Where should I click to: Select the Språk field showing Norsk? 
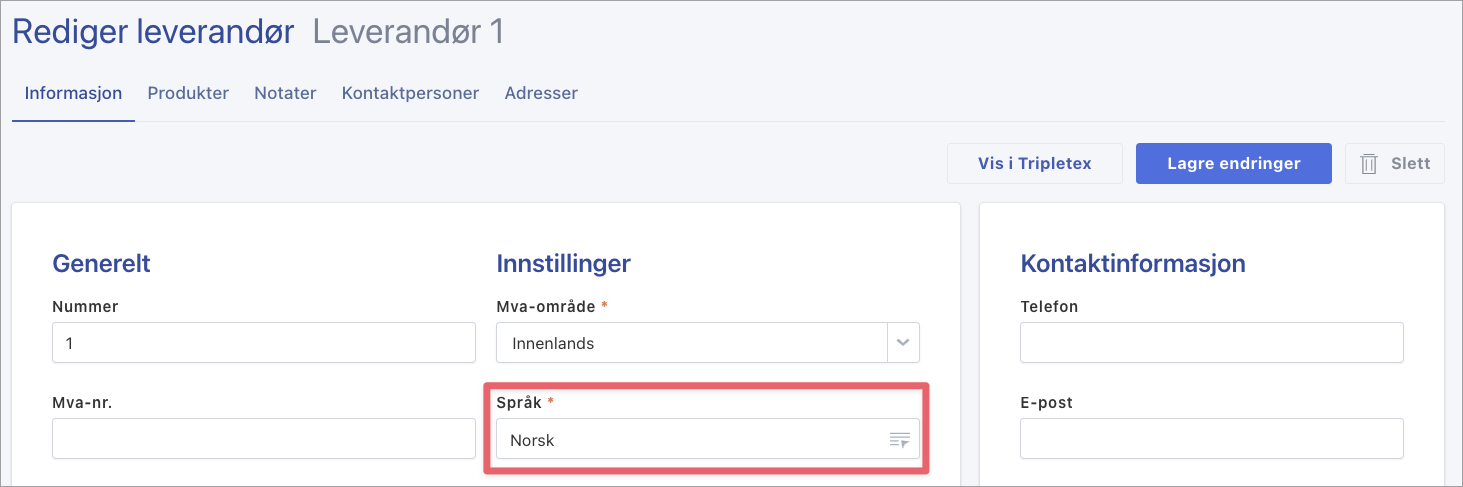click(690, 440)
